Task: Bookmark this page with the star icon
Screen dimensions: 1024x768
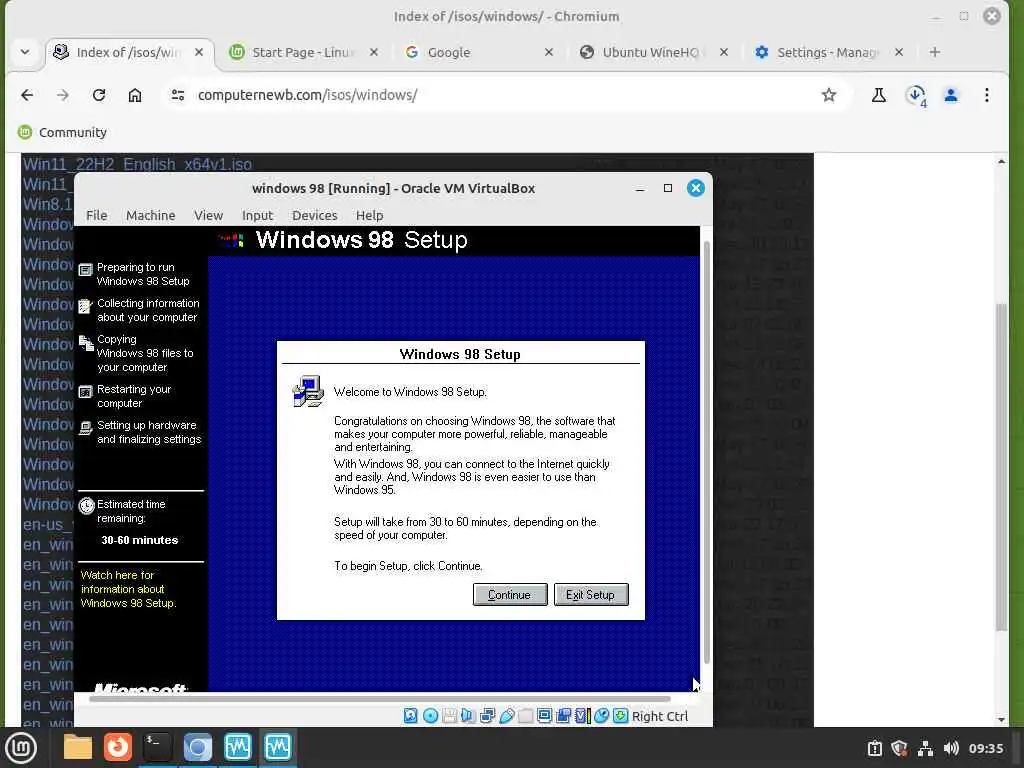Action: (829, 95)
